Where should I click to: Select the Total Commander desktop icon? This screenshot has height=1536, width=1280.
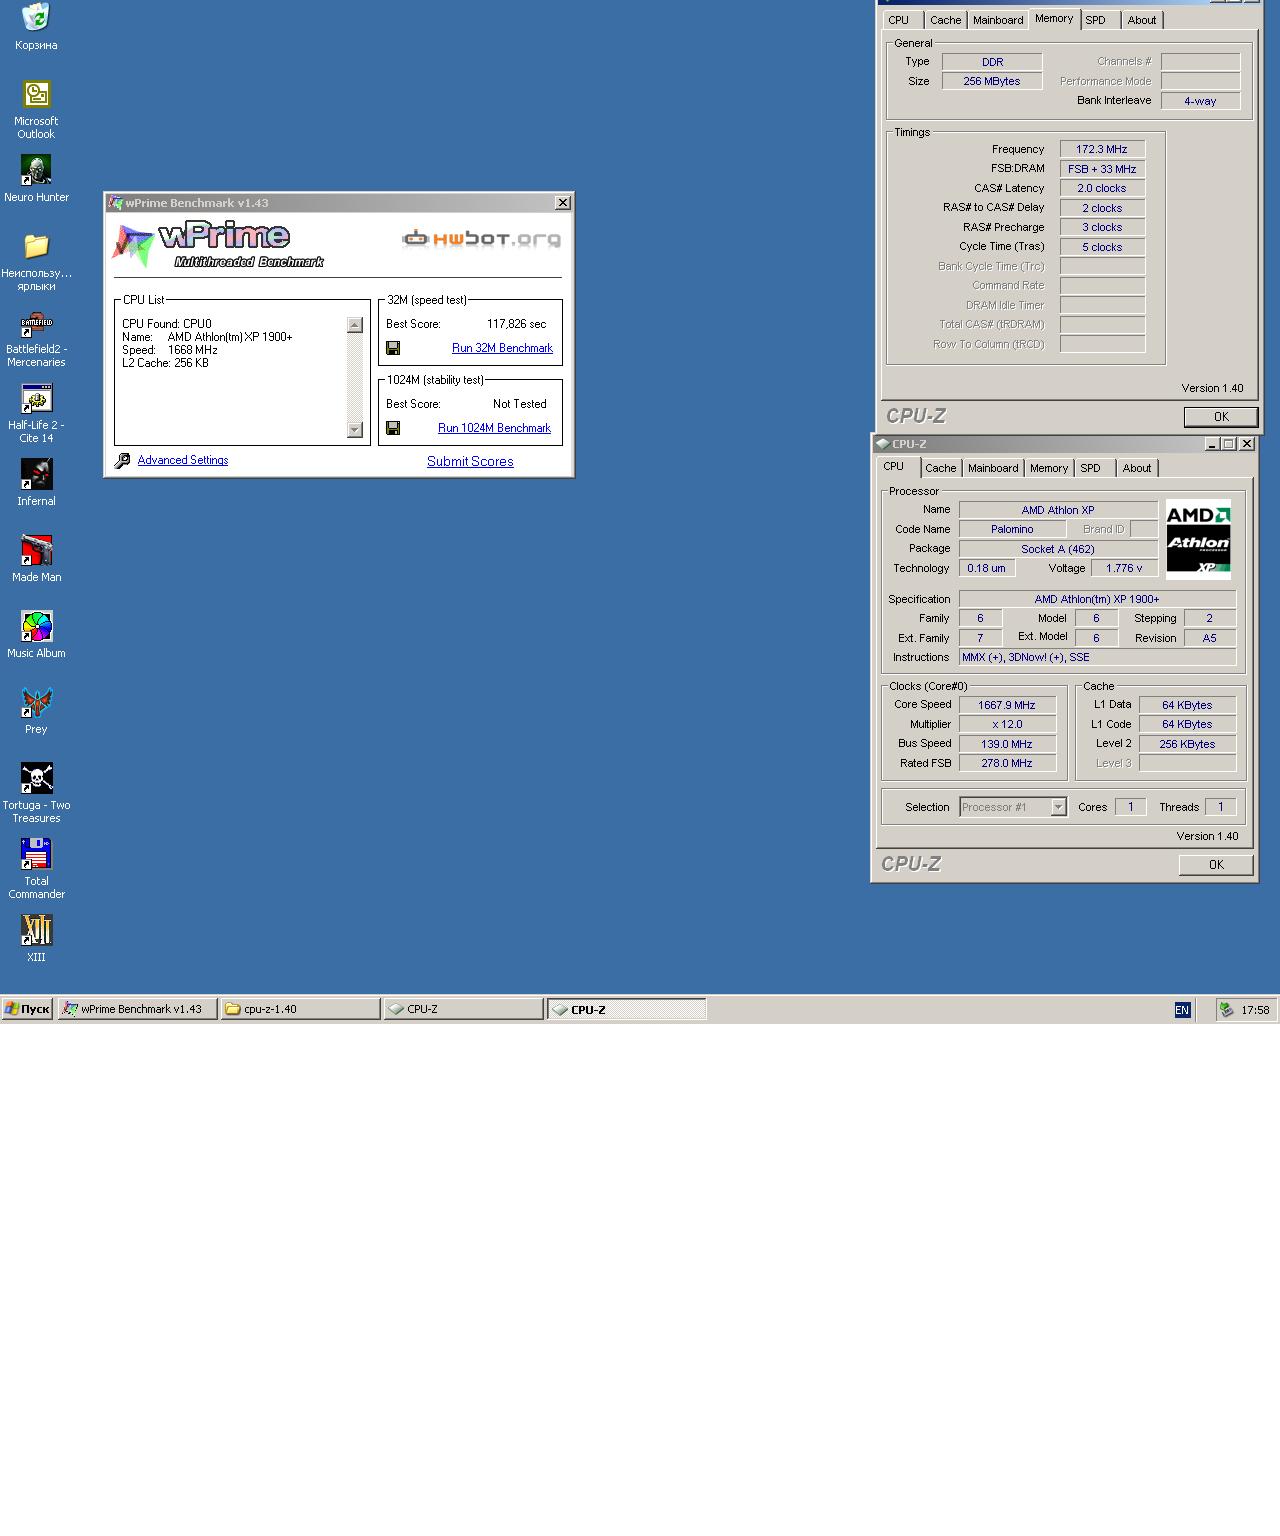pos(36,869)
